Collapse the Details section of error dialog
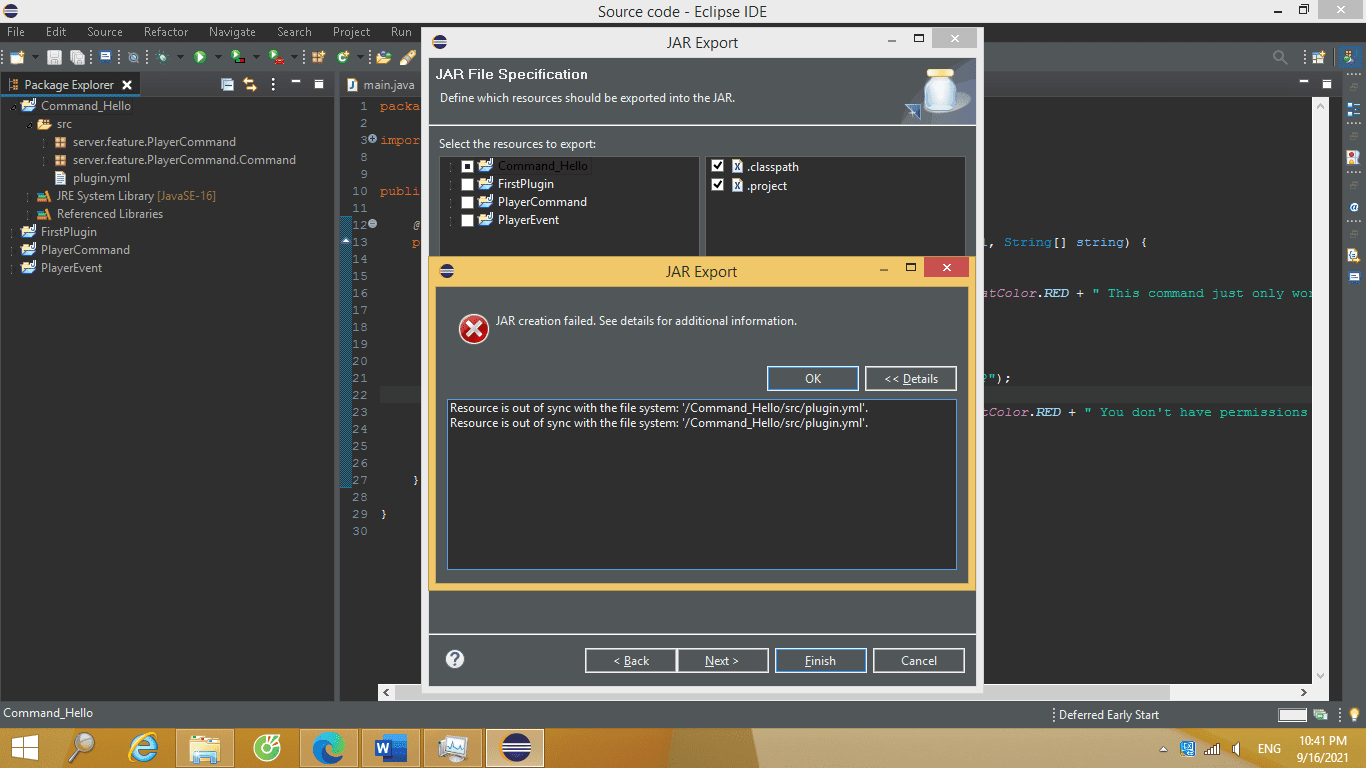The width and height of the screenshot is (1366, 768). tap(910, 379)
